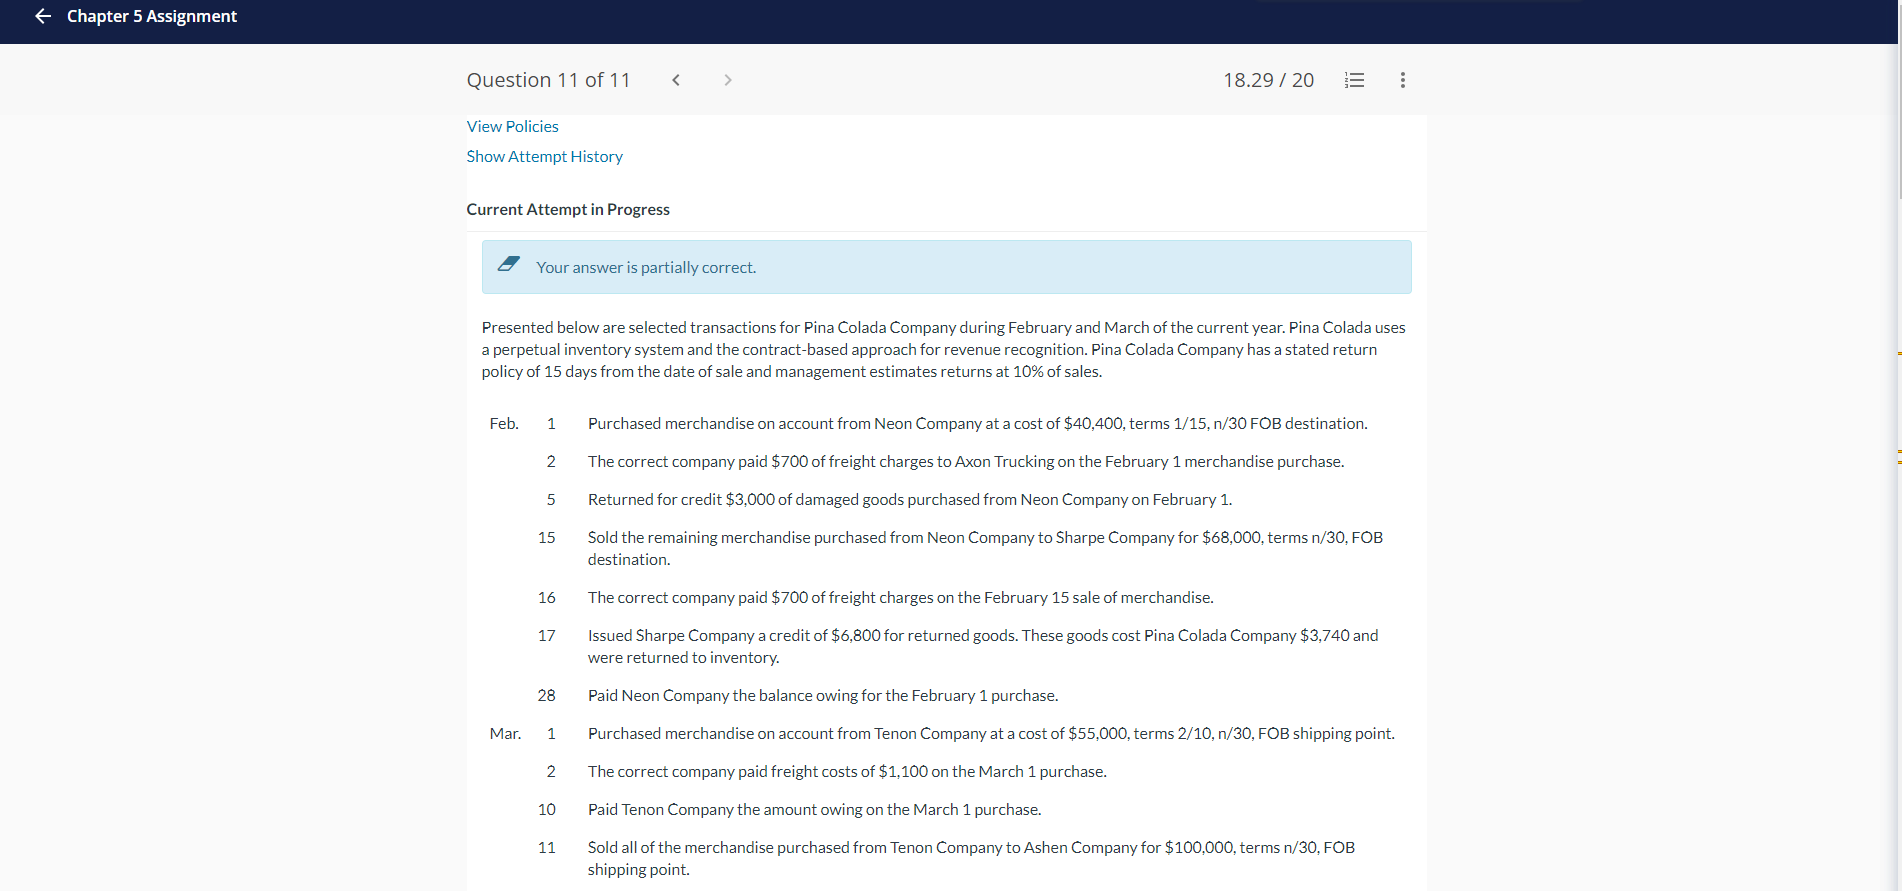Click the partially correct eraser icon
The width and height of the screenshot is (1902, 891).
[509, 265]
